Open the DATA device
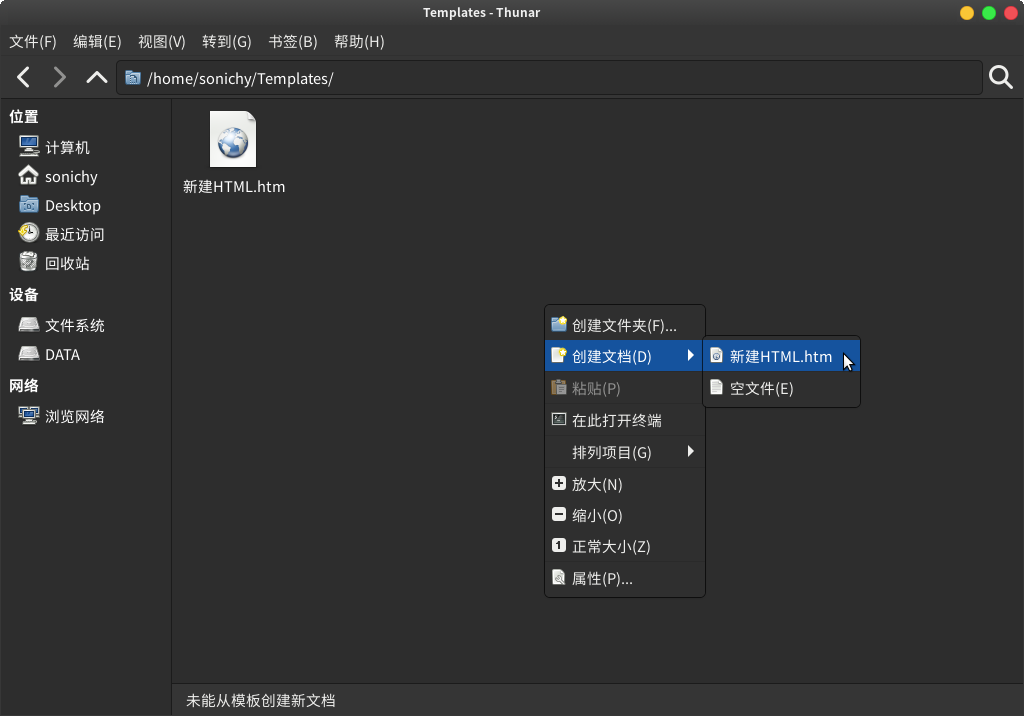1024x716 pixels. pos(61,354)
